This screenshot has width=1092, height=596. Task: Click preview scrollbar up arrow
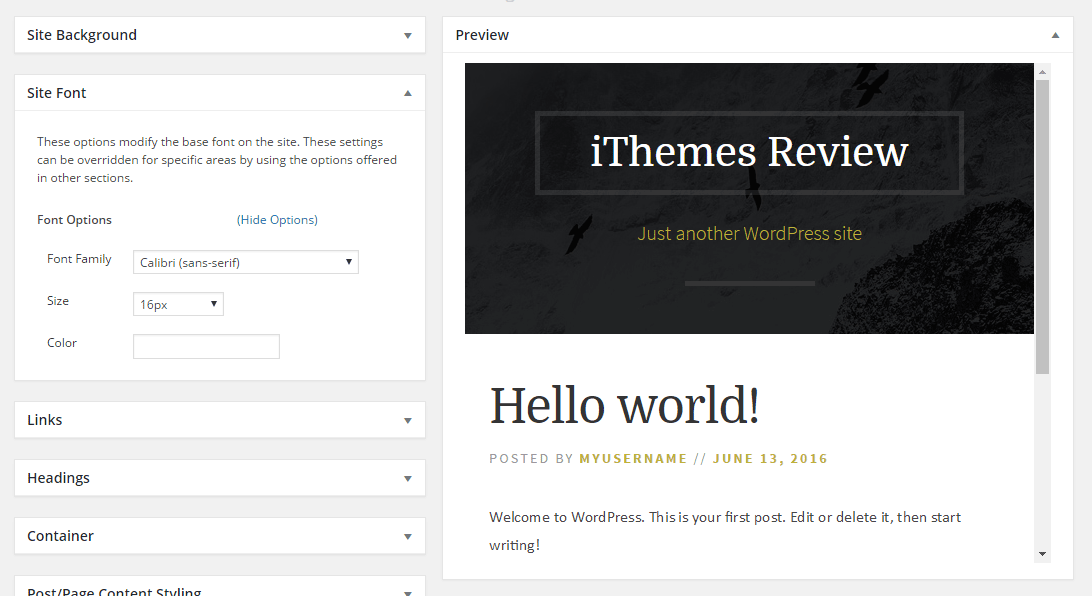coord(1042,72)
